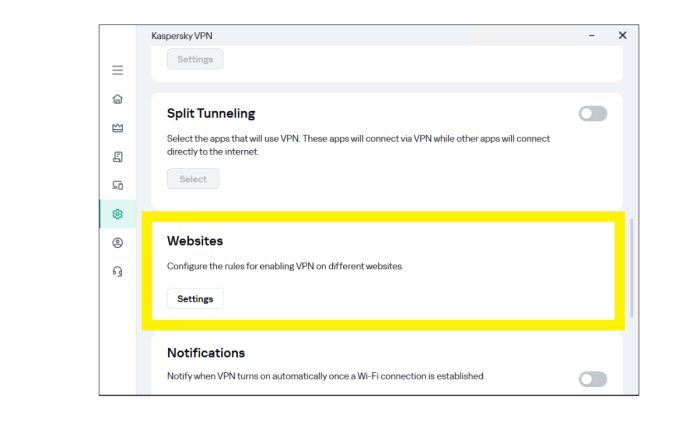The image size is (700, 436).
Task: Open the hamburger menu in the sidebar
Action: [x=118, y=70]
